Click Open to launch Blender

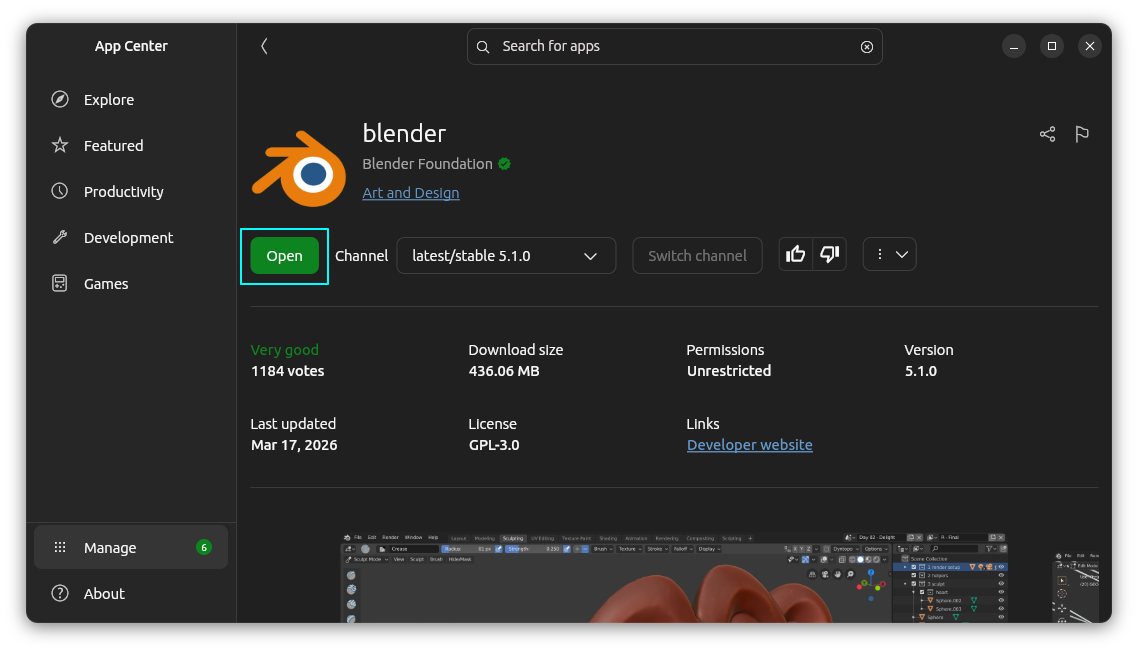click(x=284, y=255)
